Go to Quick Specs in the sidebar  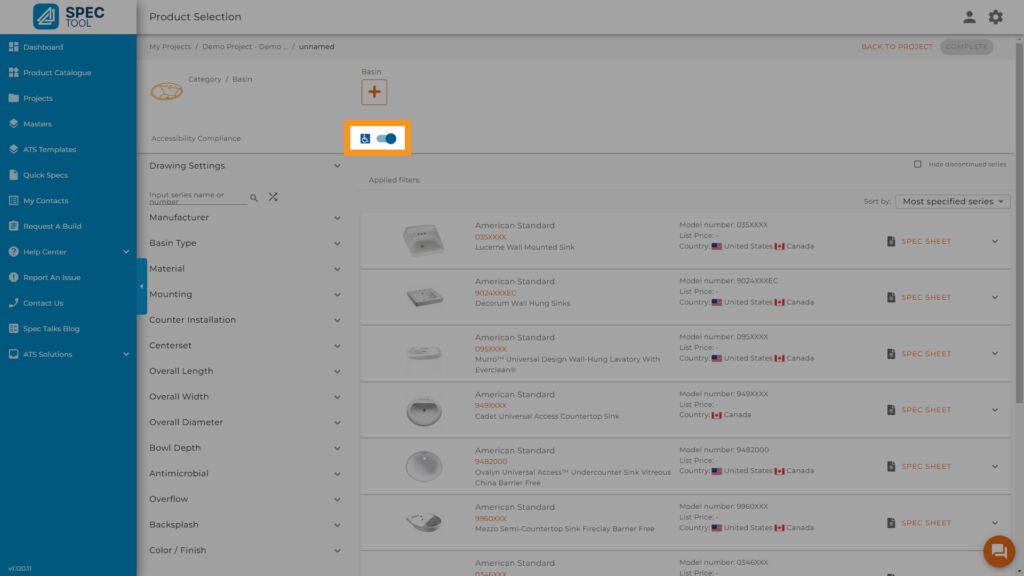[x=46, y=175]
